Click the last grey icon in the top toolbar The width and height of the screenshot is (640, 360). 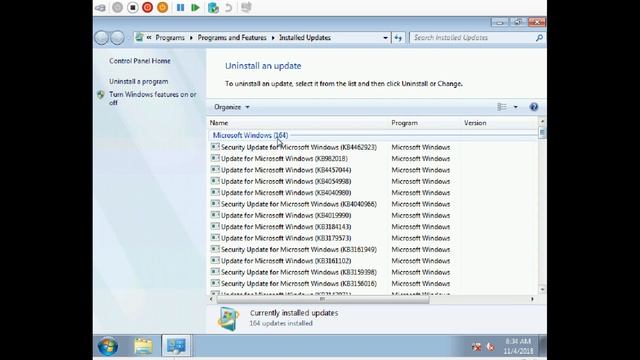[x=246, y=7]
